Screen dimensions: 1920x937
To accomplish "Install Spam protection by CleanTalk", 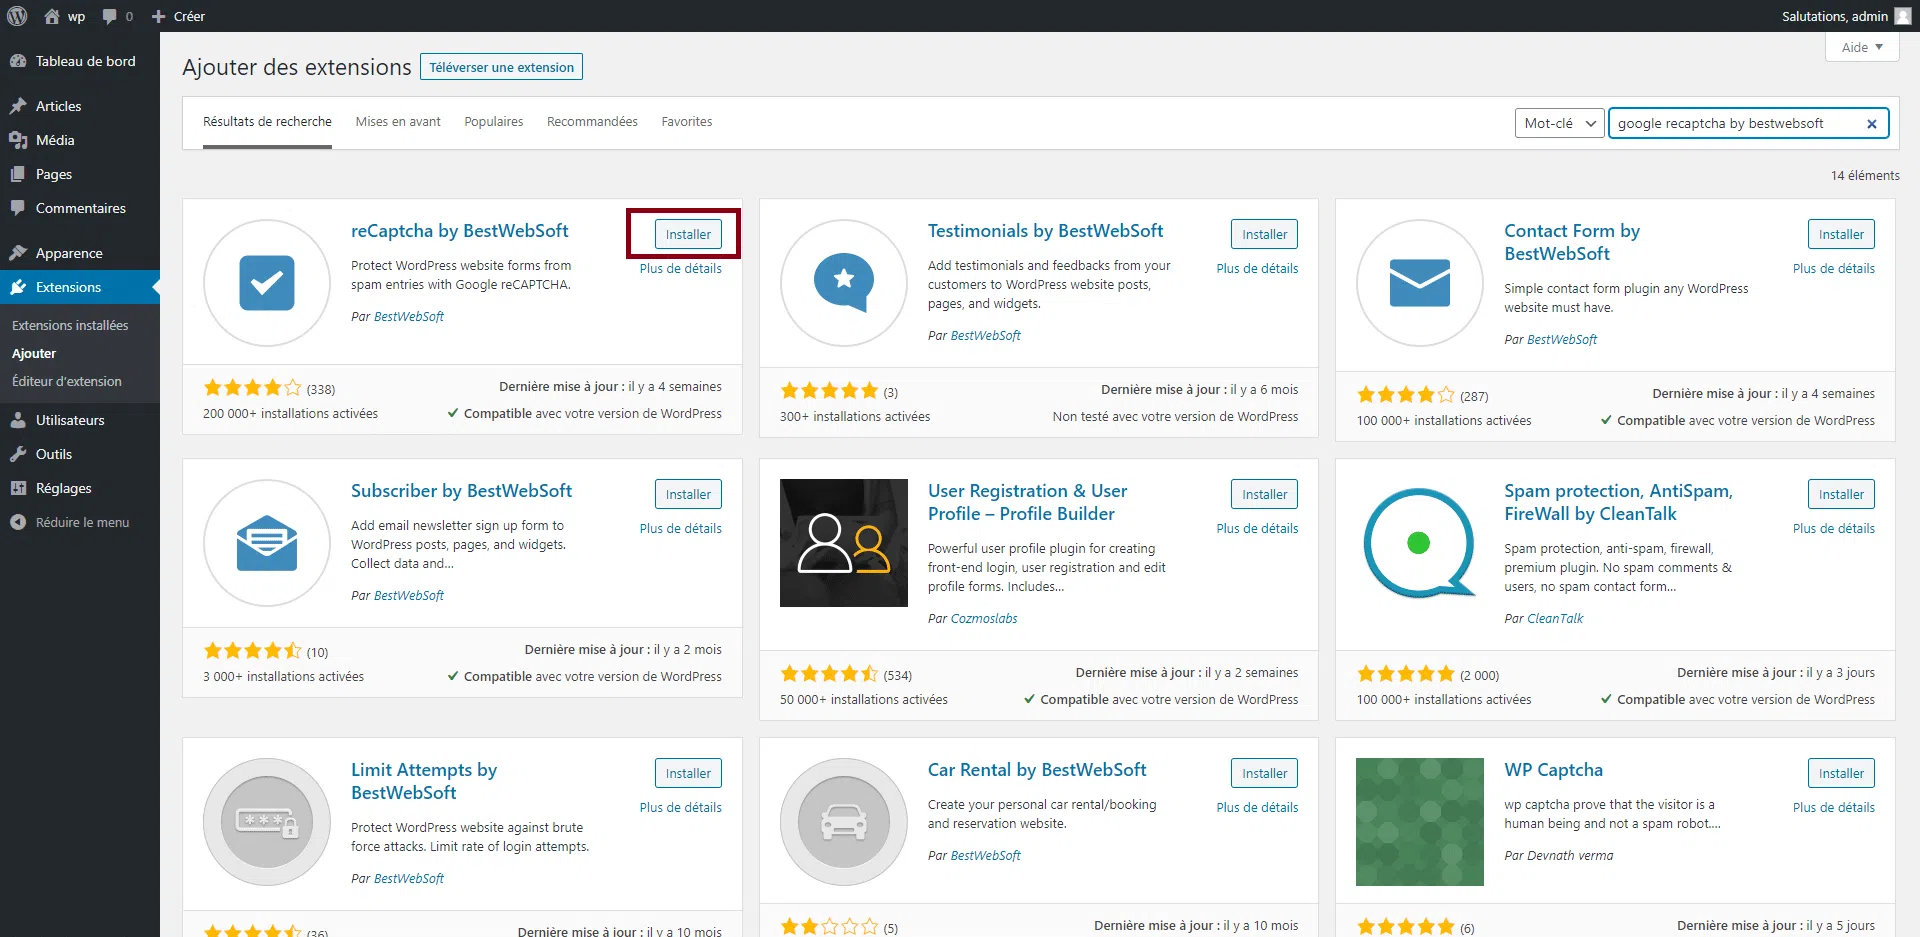I will coord(1841,494).
